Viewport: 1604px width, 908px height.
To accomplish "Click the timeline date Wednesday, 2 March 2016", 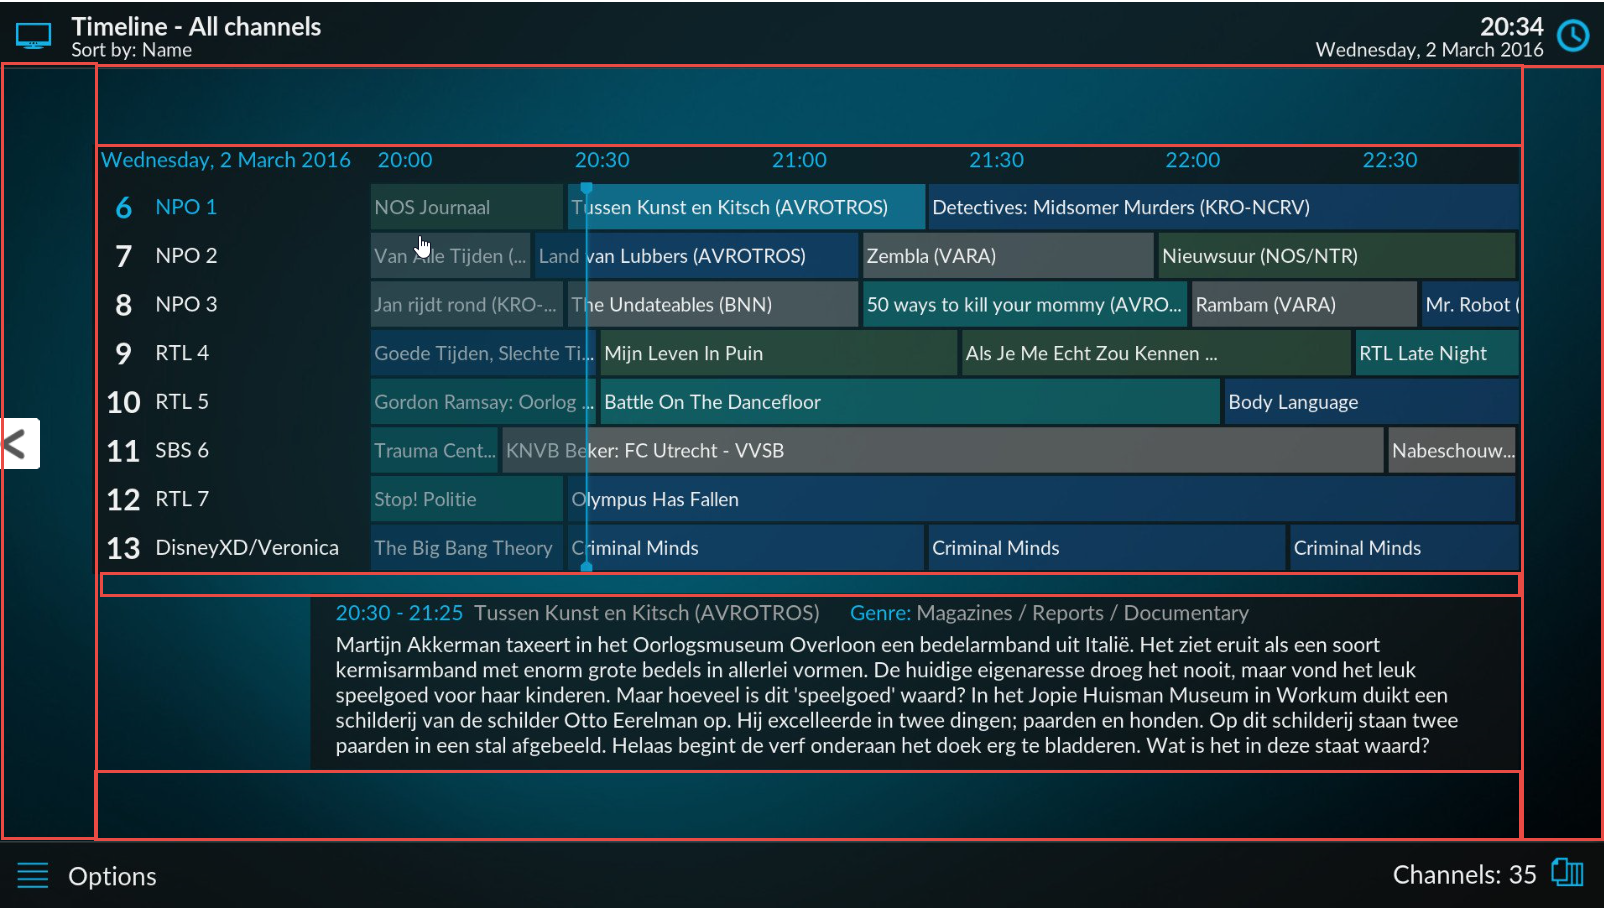I will [226, 160].
